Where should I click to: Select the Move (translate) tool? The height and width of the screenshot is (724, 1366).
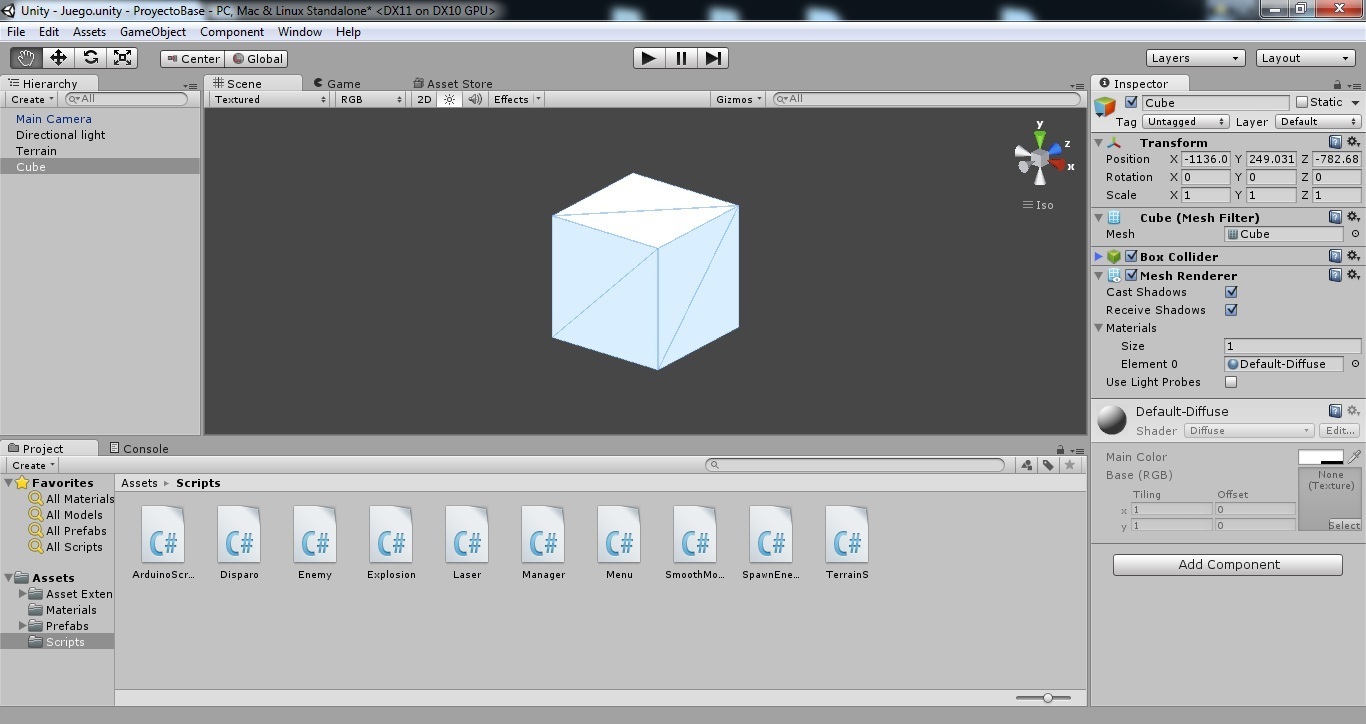58,58
